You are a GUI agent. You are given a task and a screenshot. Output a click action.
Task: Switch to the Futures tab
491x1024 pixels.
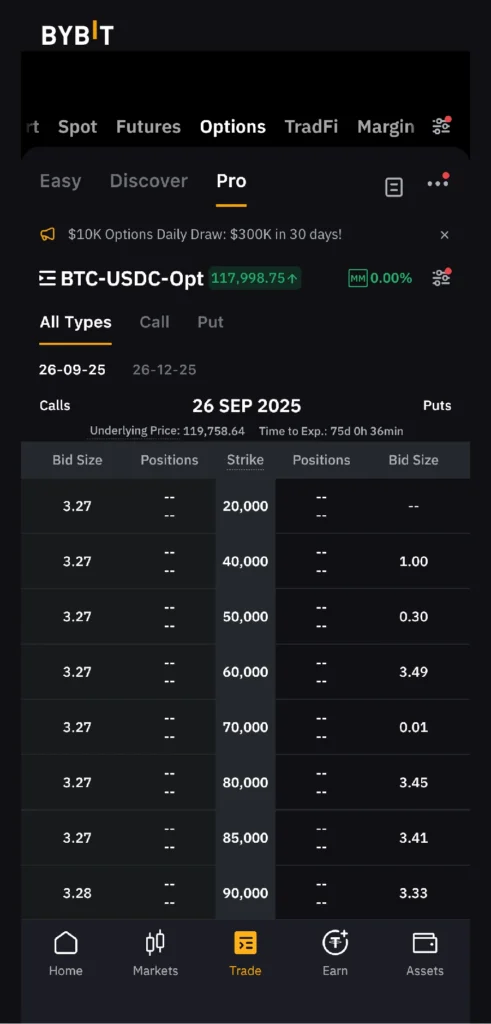pyautogui.click(x=148, y=127)
